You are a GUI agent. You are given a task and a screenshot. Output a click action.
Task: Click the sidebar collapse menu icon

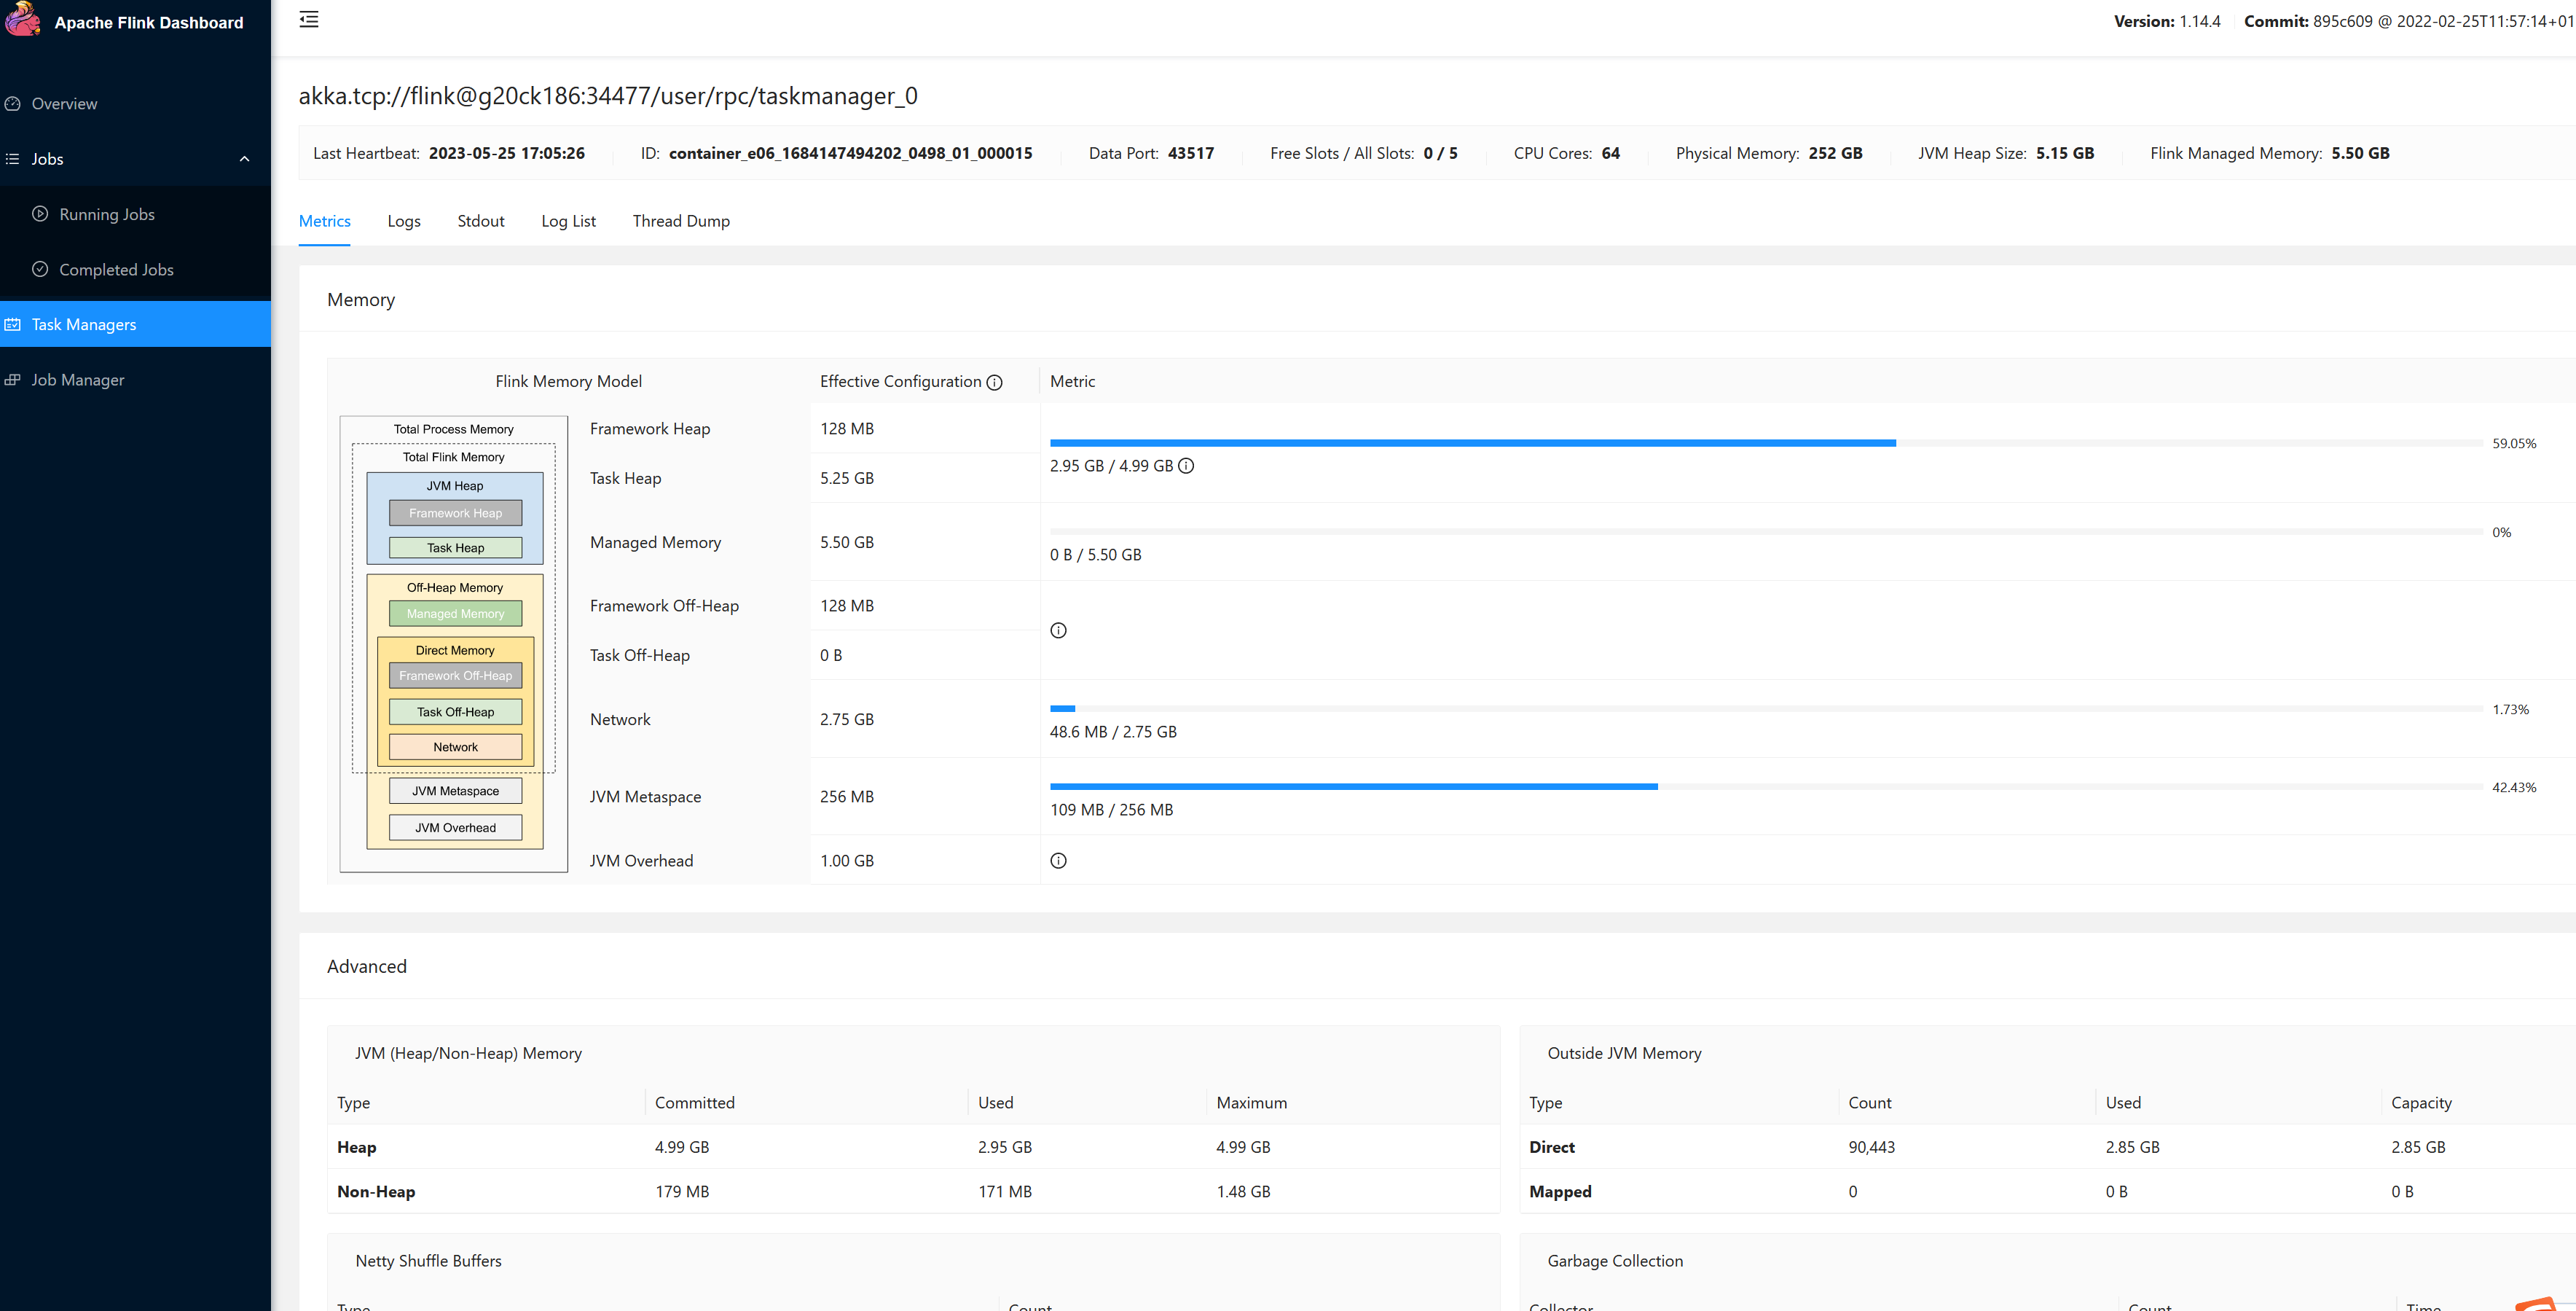309,20
